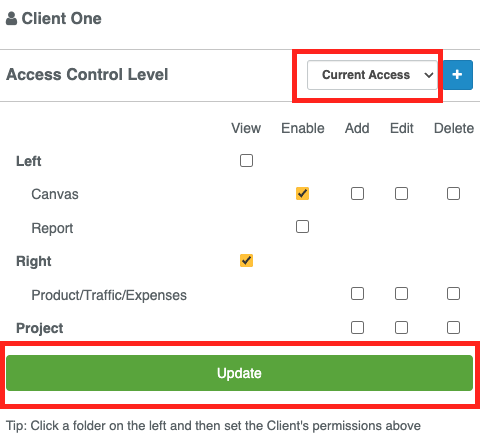Click the user icon beside Client One
The height and width of the screenshot is (440, 480).
point(12,18)
